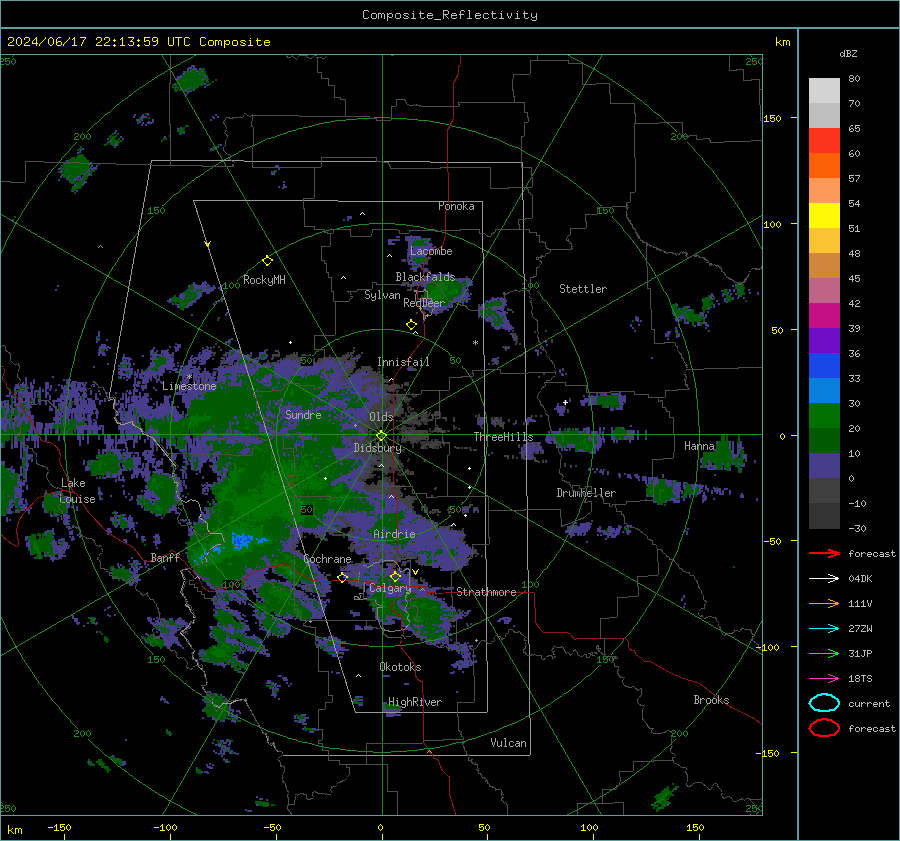
Task: Click the Ponoka town label
Action: (x=456, y=206)
